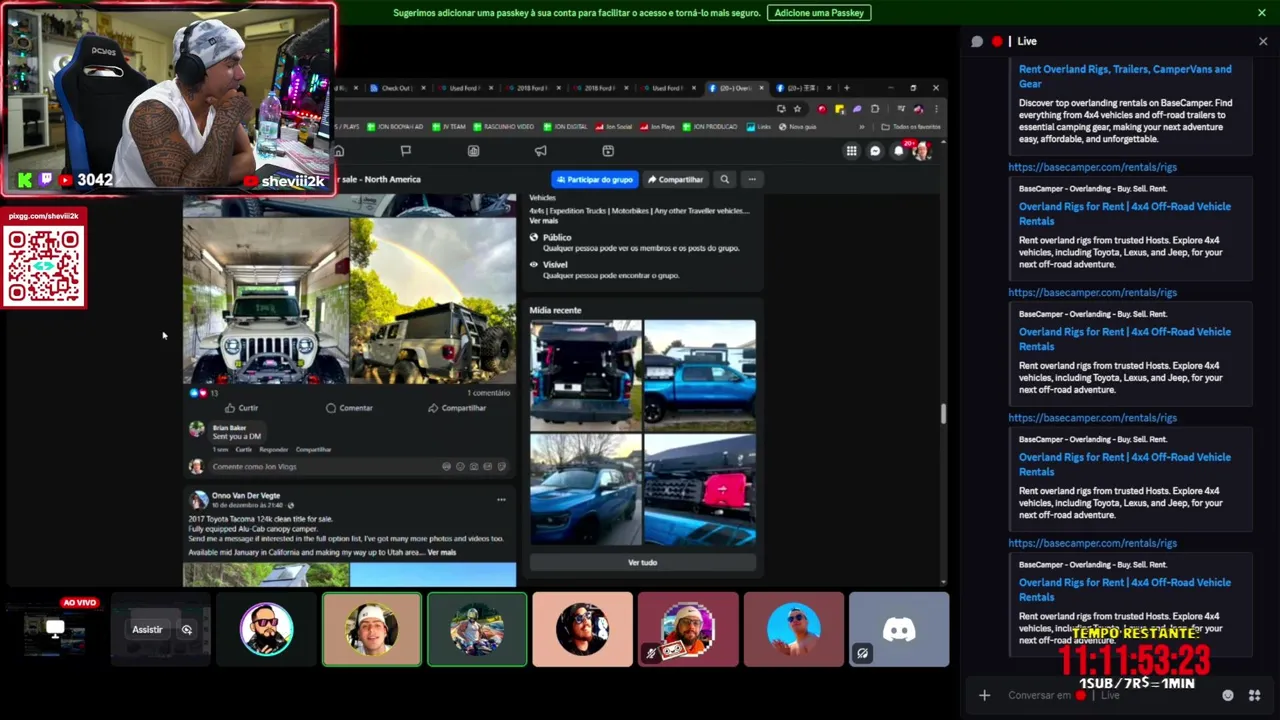The height and width of the screenshot is (720, 1280).
Task: Select the Discord logo participant tile
Action: point(899,629)
